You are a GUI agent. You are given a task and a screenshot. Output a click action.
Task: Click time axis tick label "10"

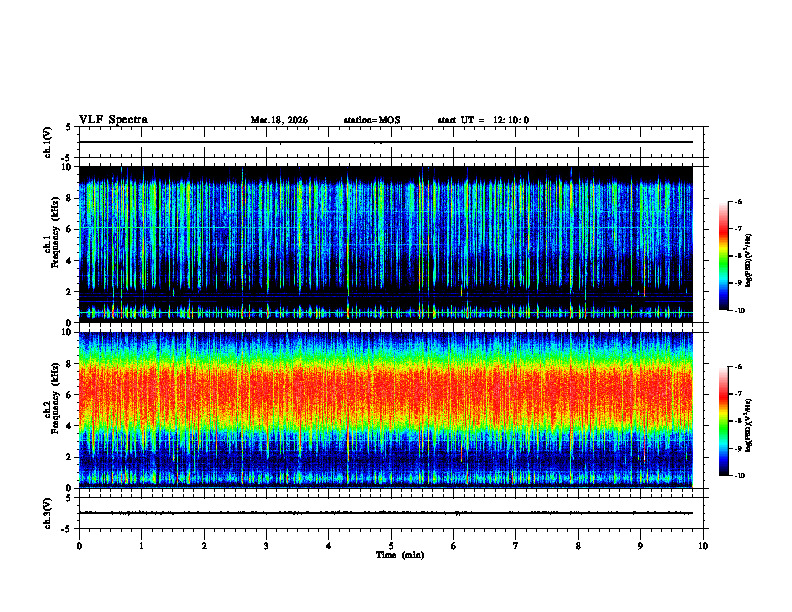coord(703,546)
